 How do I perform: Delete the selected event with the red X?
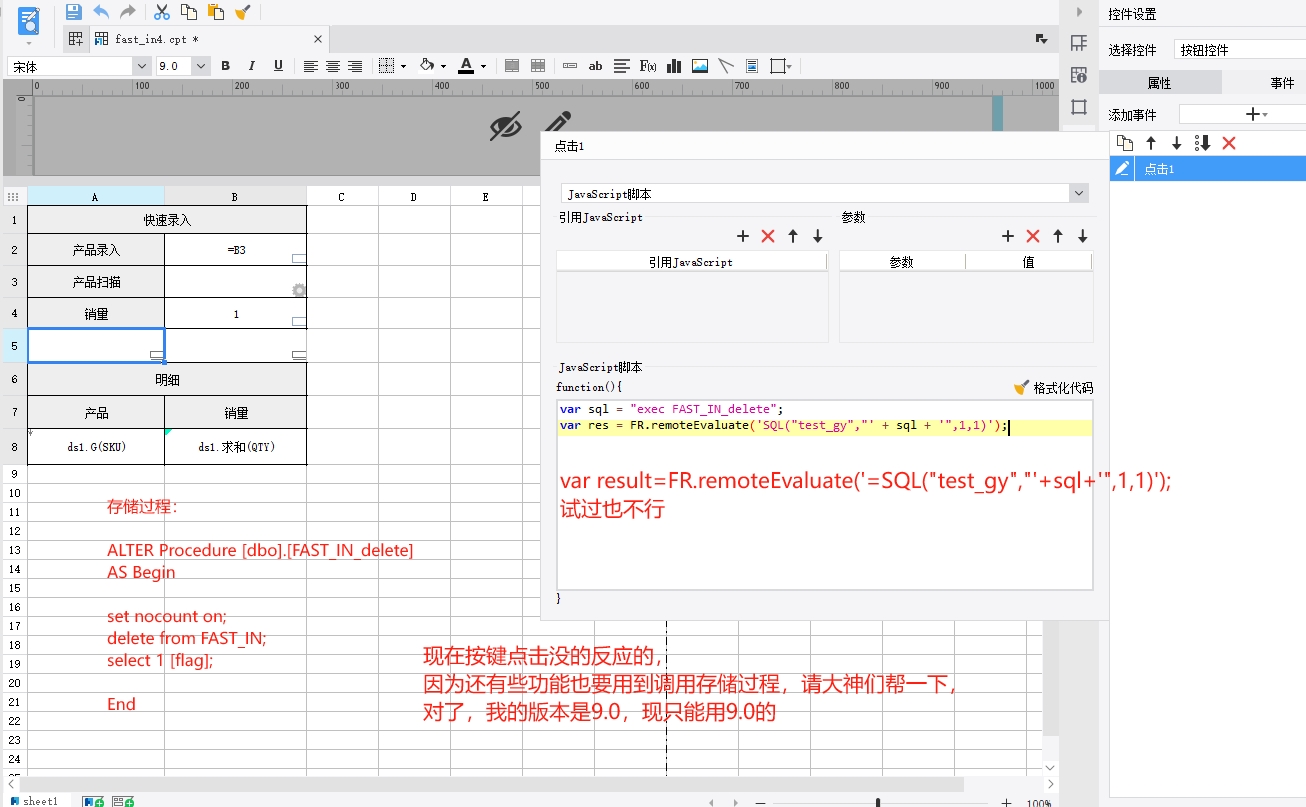(1229, 143)
